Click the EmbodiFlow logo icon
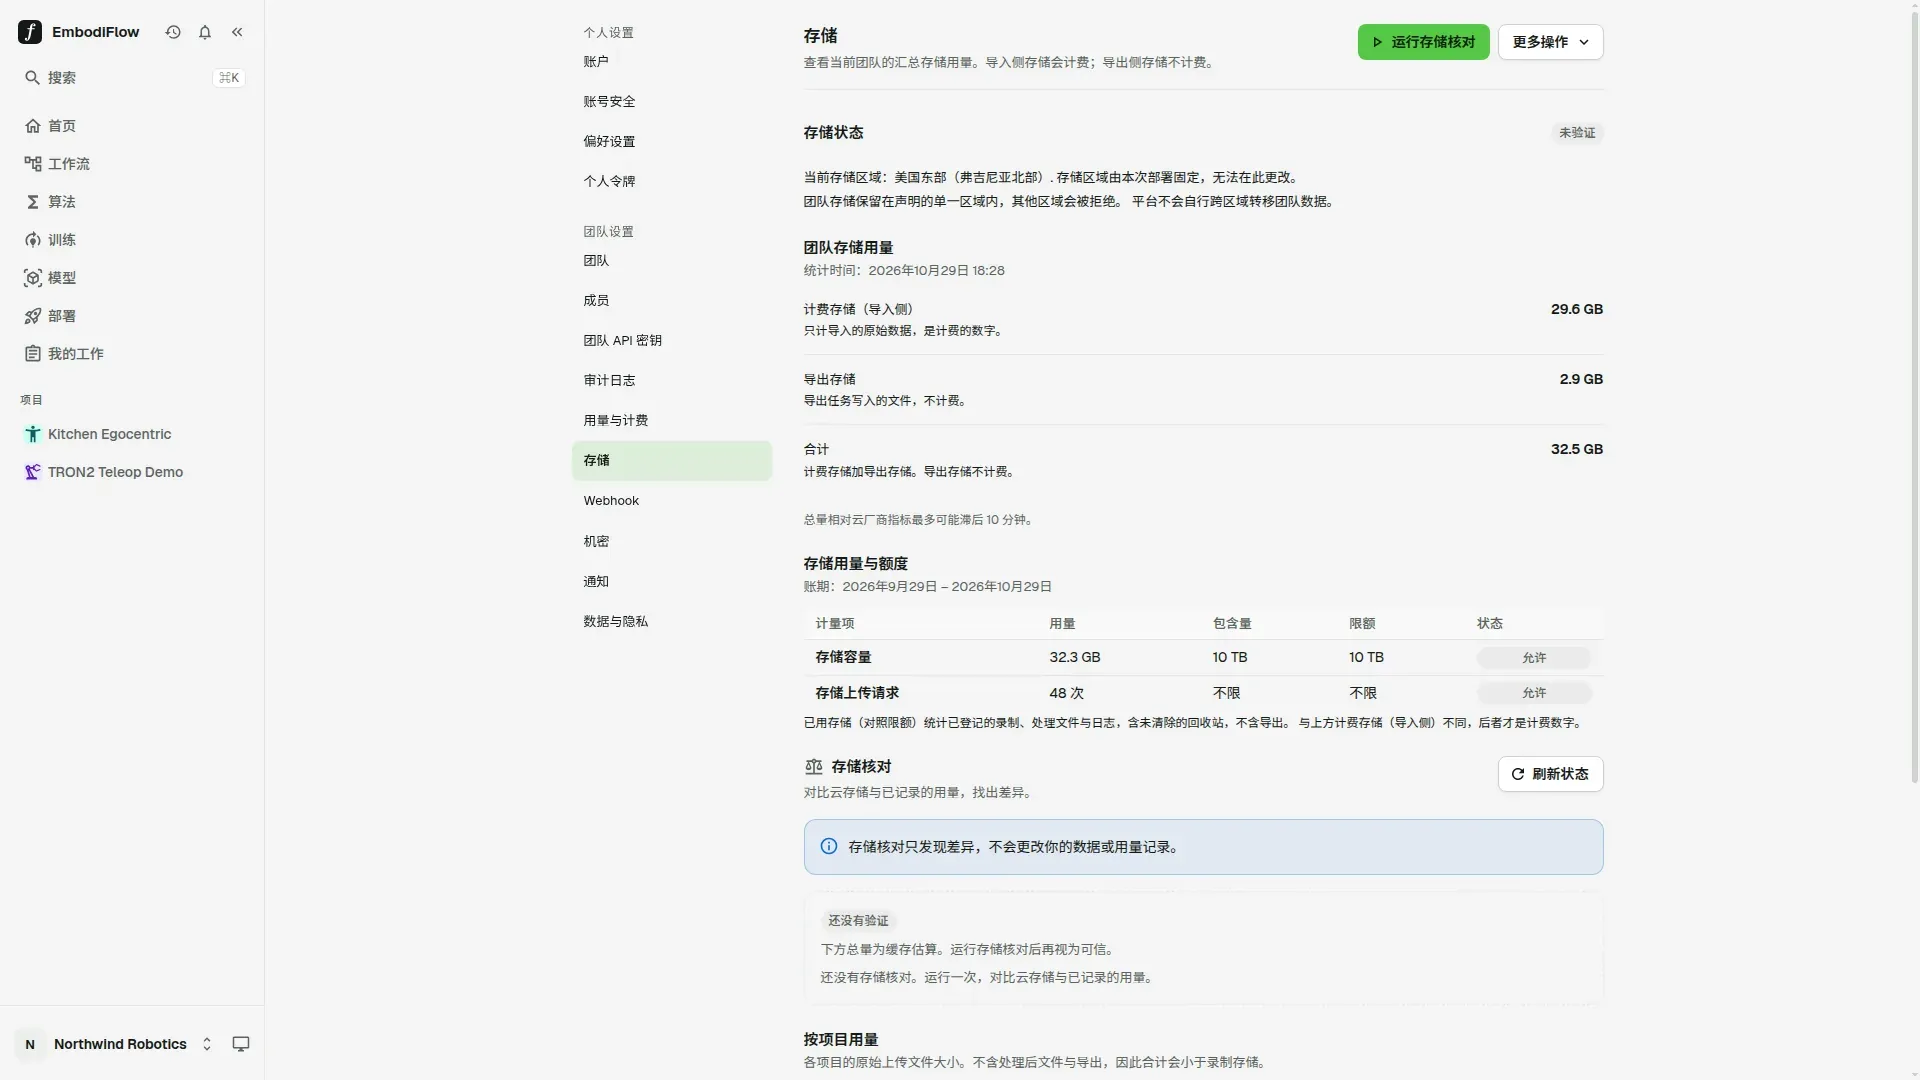This screenshot has width=1920, height=1080. point(30,32)
